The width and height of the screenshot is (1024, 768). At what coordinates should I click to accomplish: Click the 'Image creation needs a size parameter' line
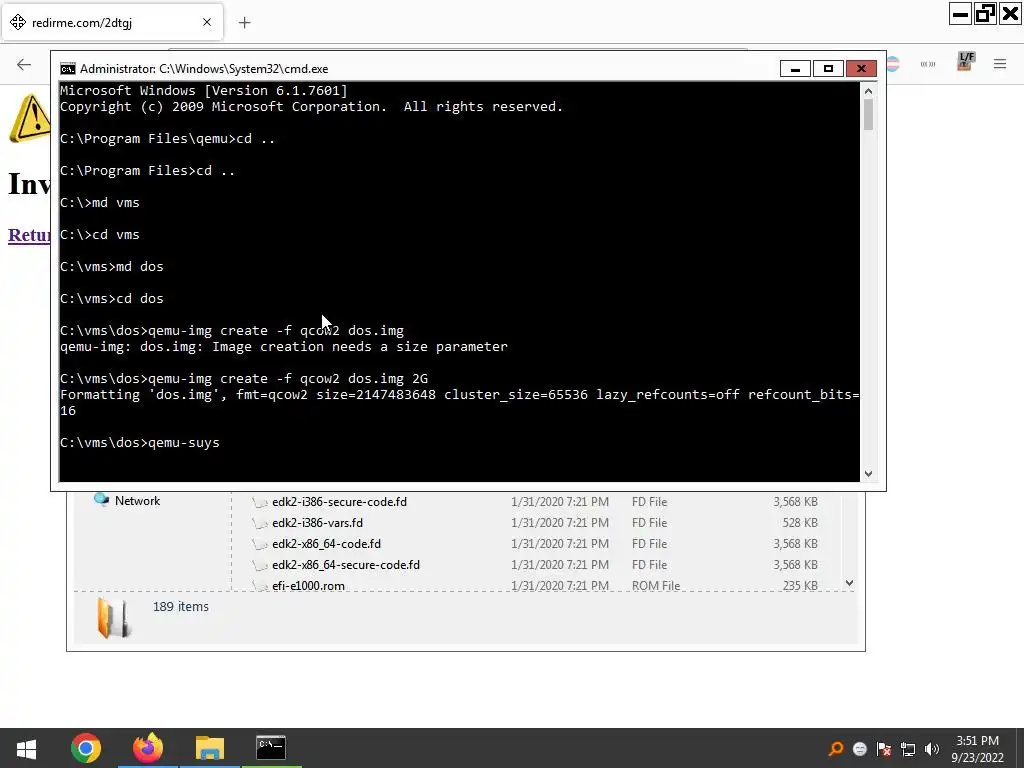point(360,347)
